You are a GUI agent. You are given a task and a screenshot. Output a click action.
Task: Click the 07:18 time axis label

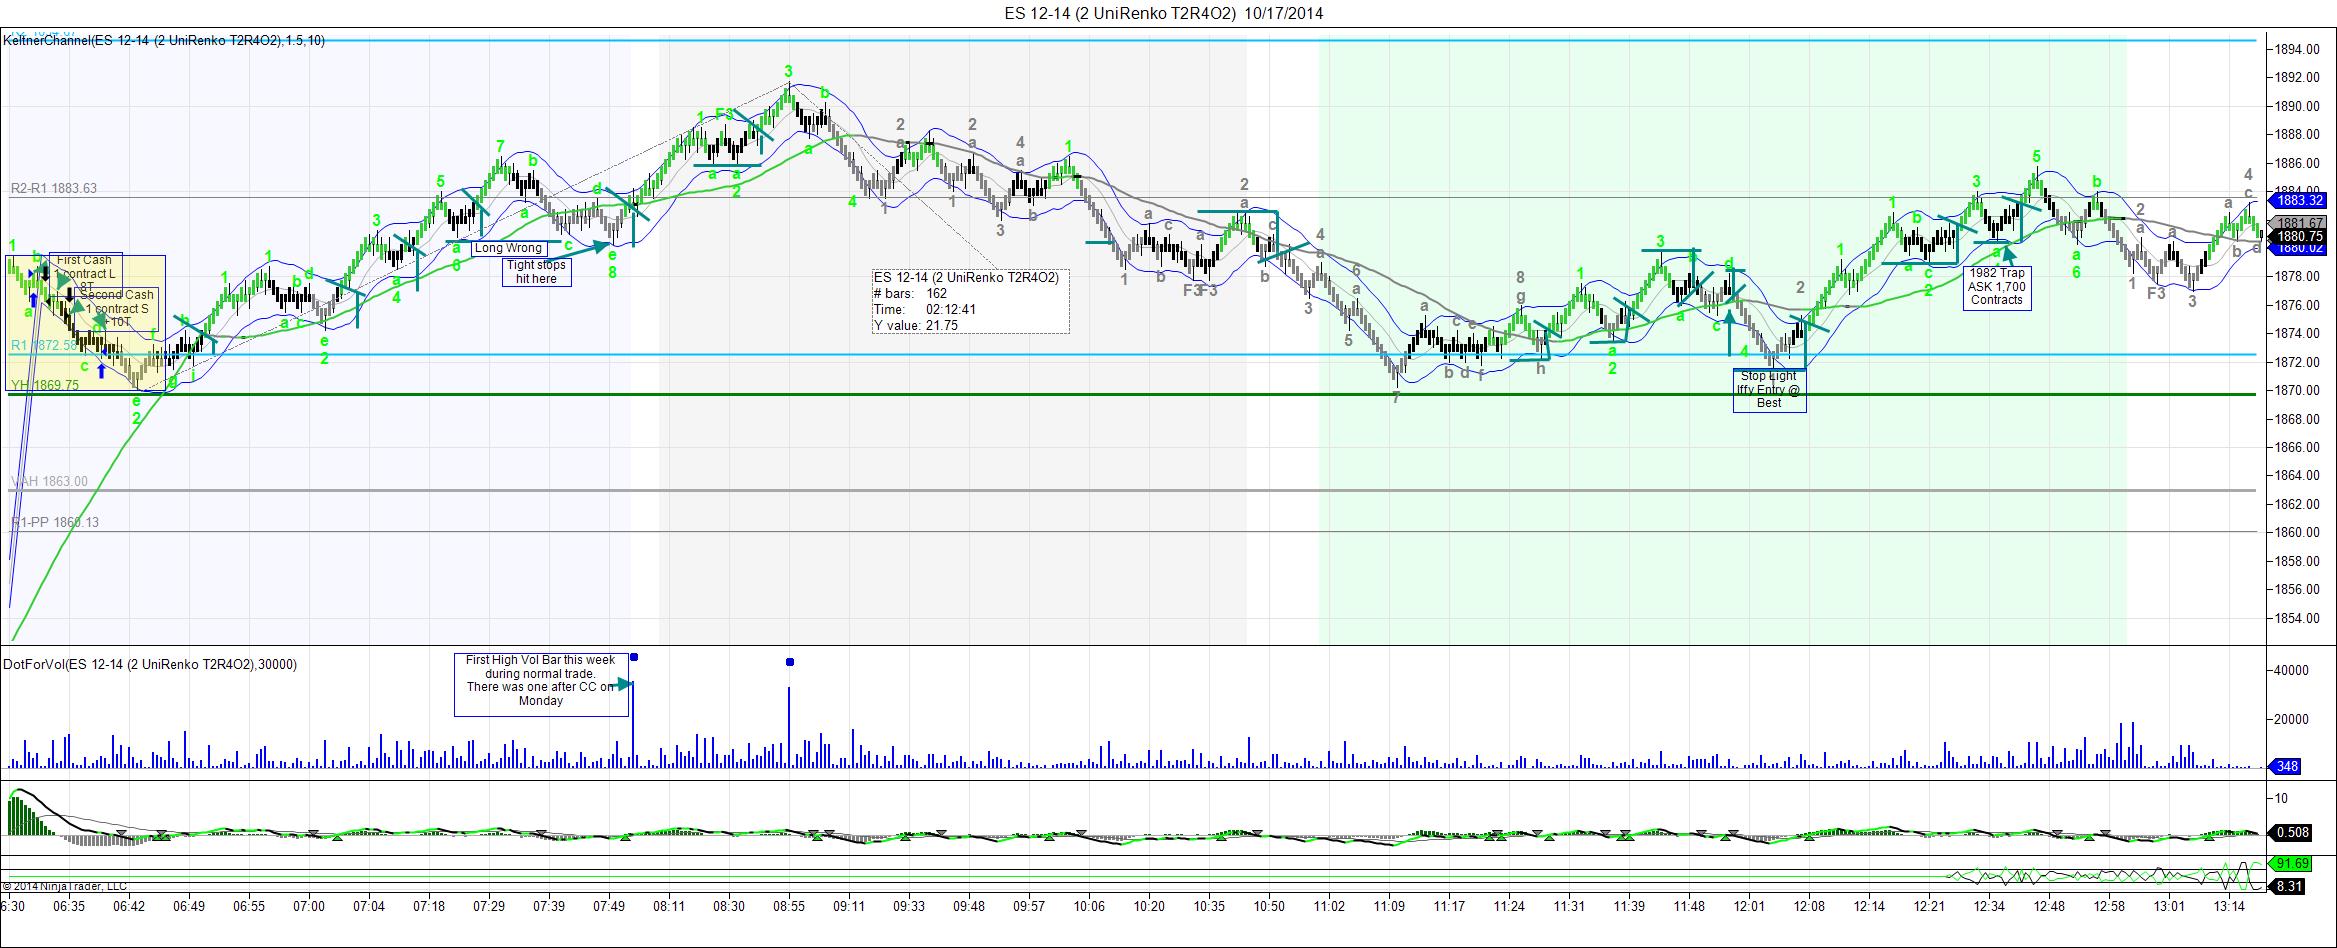tap(428, 906)
